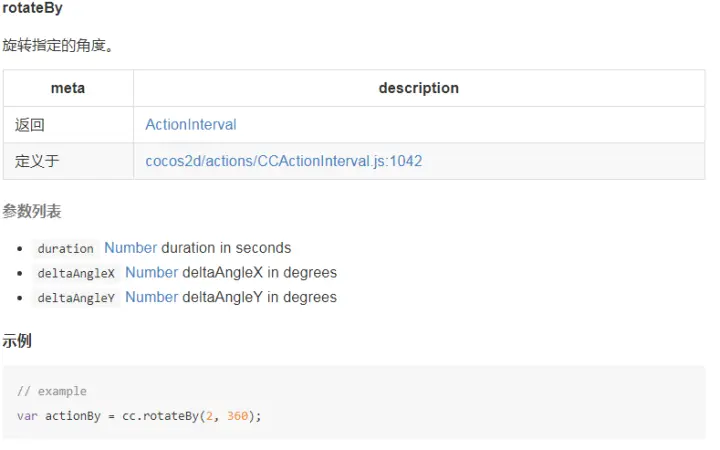The image size is (720, 450).
Task: Click the Number link beside duration
Action: pyautogui.click(x=130, y=248)
